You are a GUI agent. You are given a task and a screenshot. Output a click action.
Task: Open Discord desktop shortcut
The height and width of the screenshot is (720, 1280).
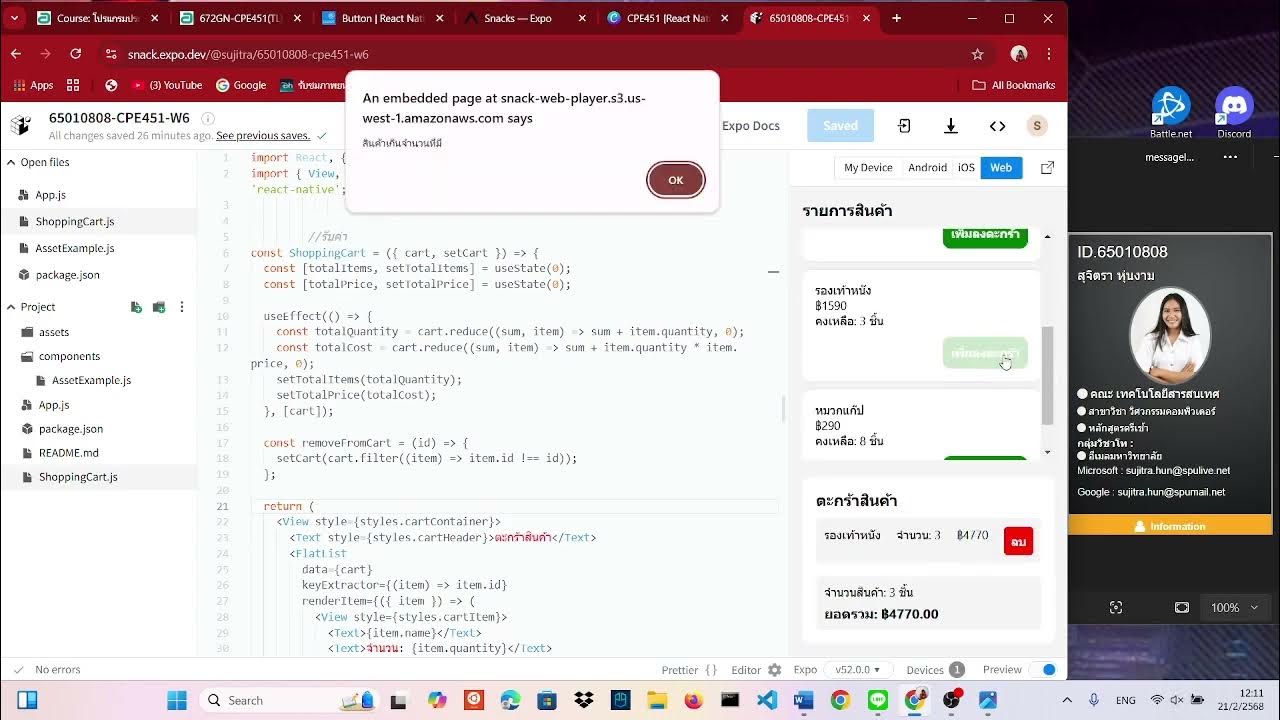coord(1234,113)
